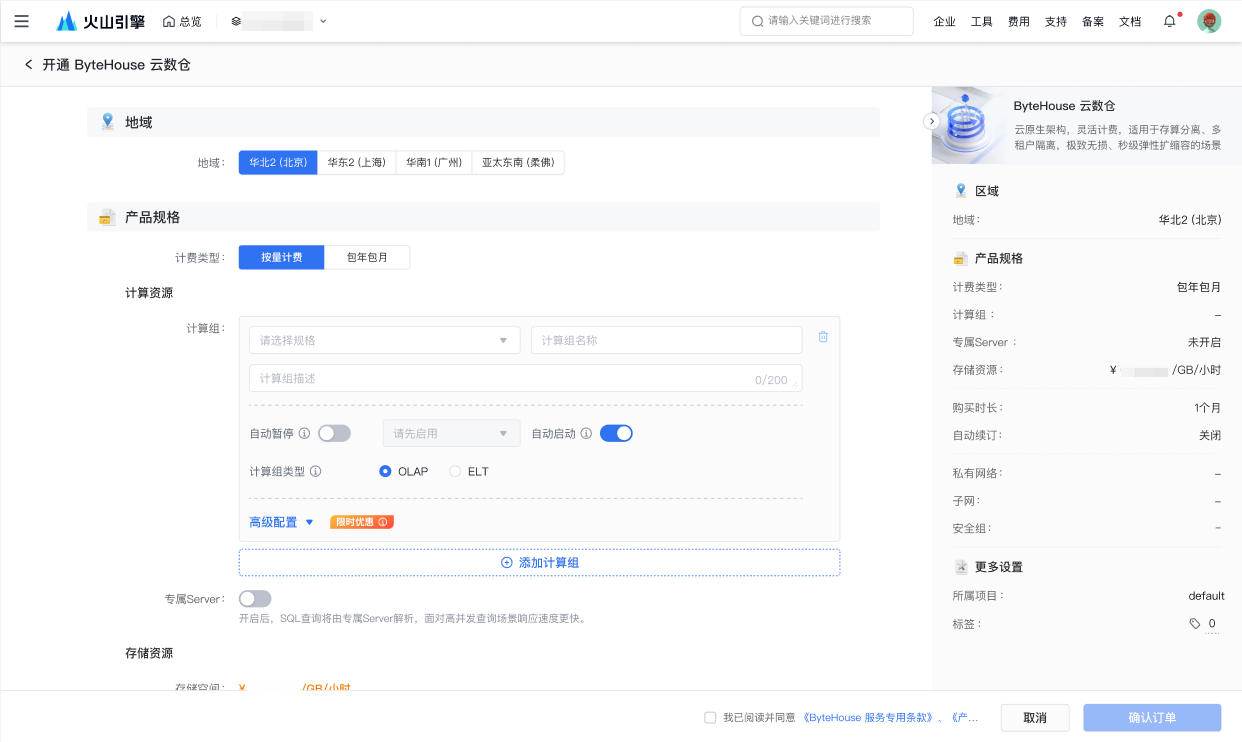Click the 计算组描述 description field
Viewport: 1242px width, 742px height.
coord(525,379)
